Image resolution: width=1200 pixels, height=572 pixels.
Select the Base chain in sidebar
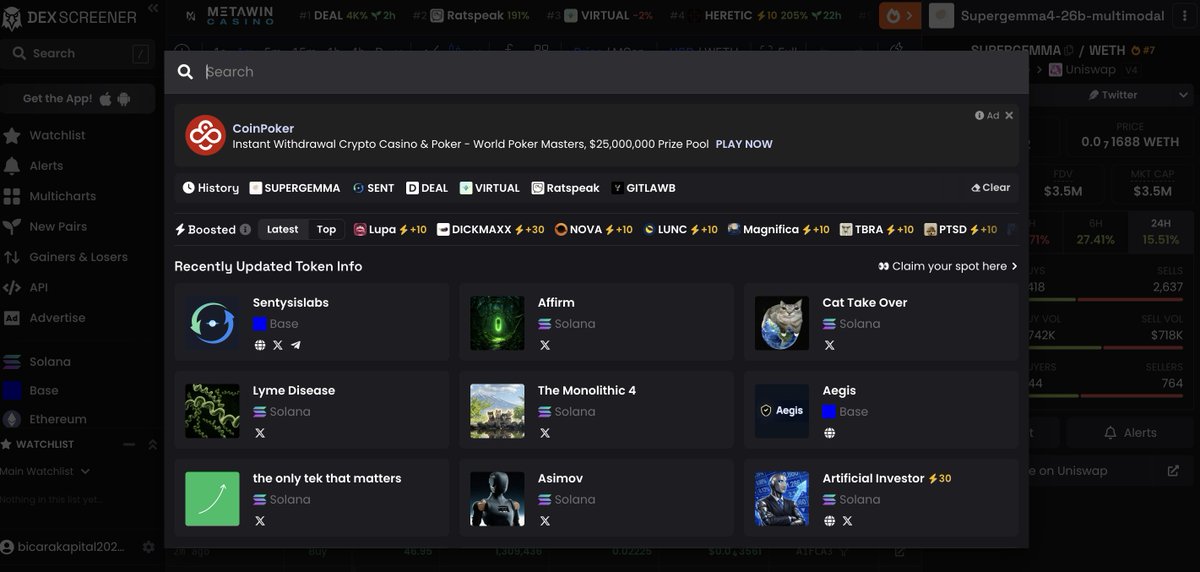[x=44, y=391]
